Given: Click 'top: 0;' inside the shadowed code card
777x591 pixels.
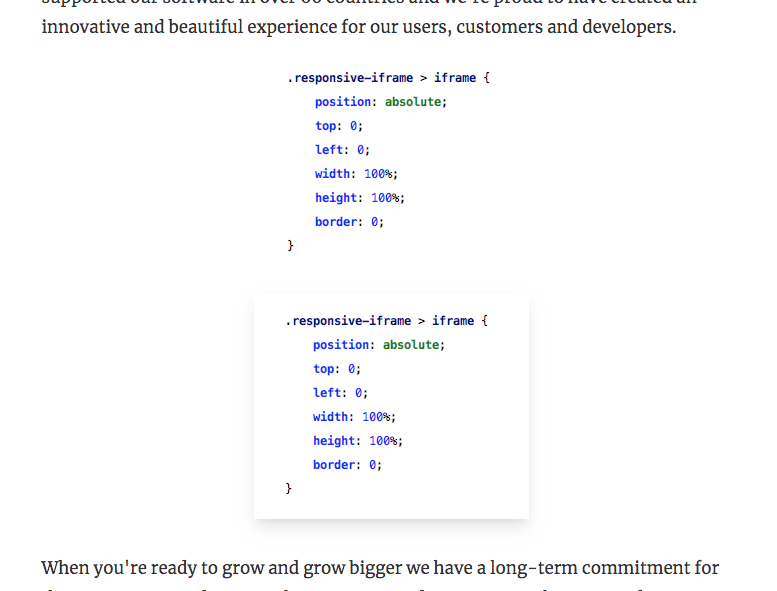Looking at the screenshot, I should point(337,369).
